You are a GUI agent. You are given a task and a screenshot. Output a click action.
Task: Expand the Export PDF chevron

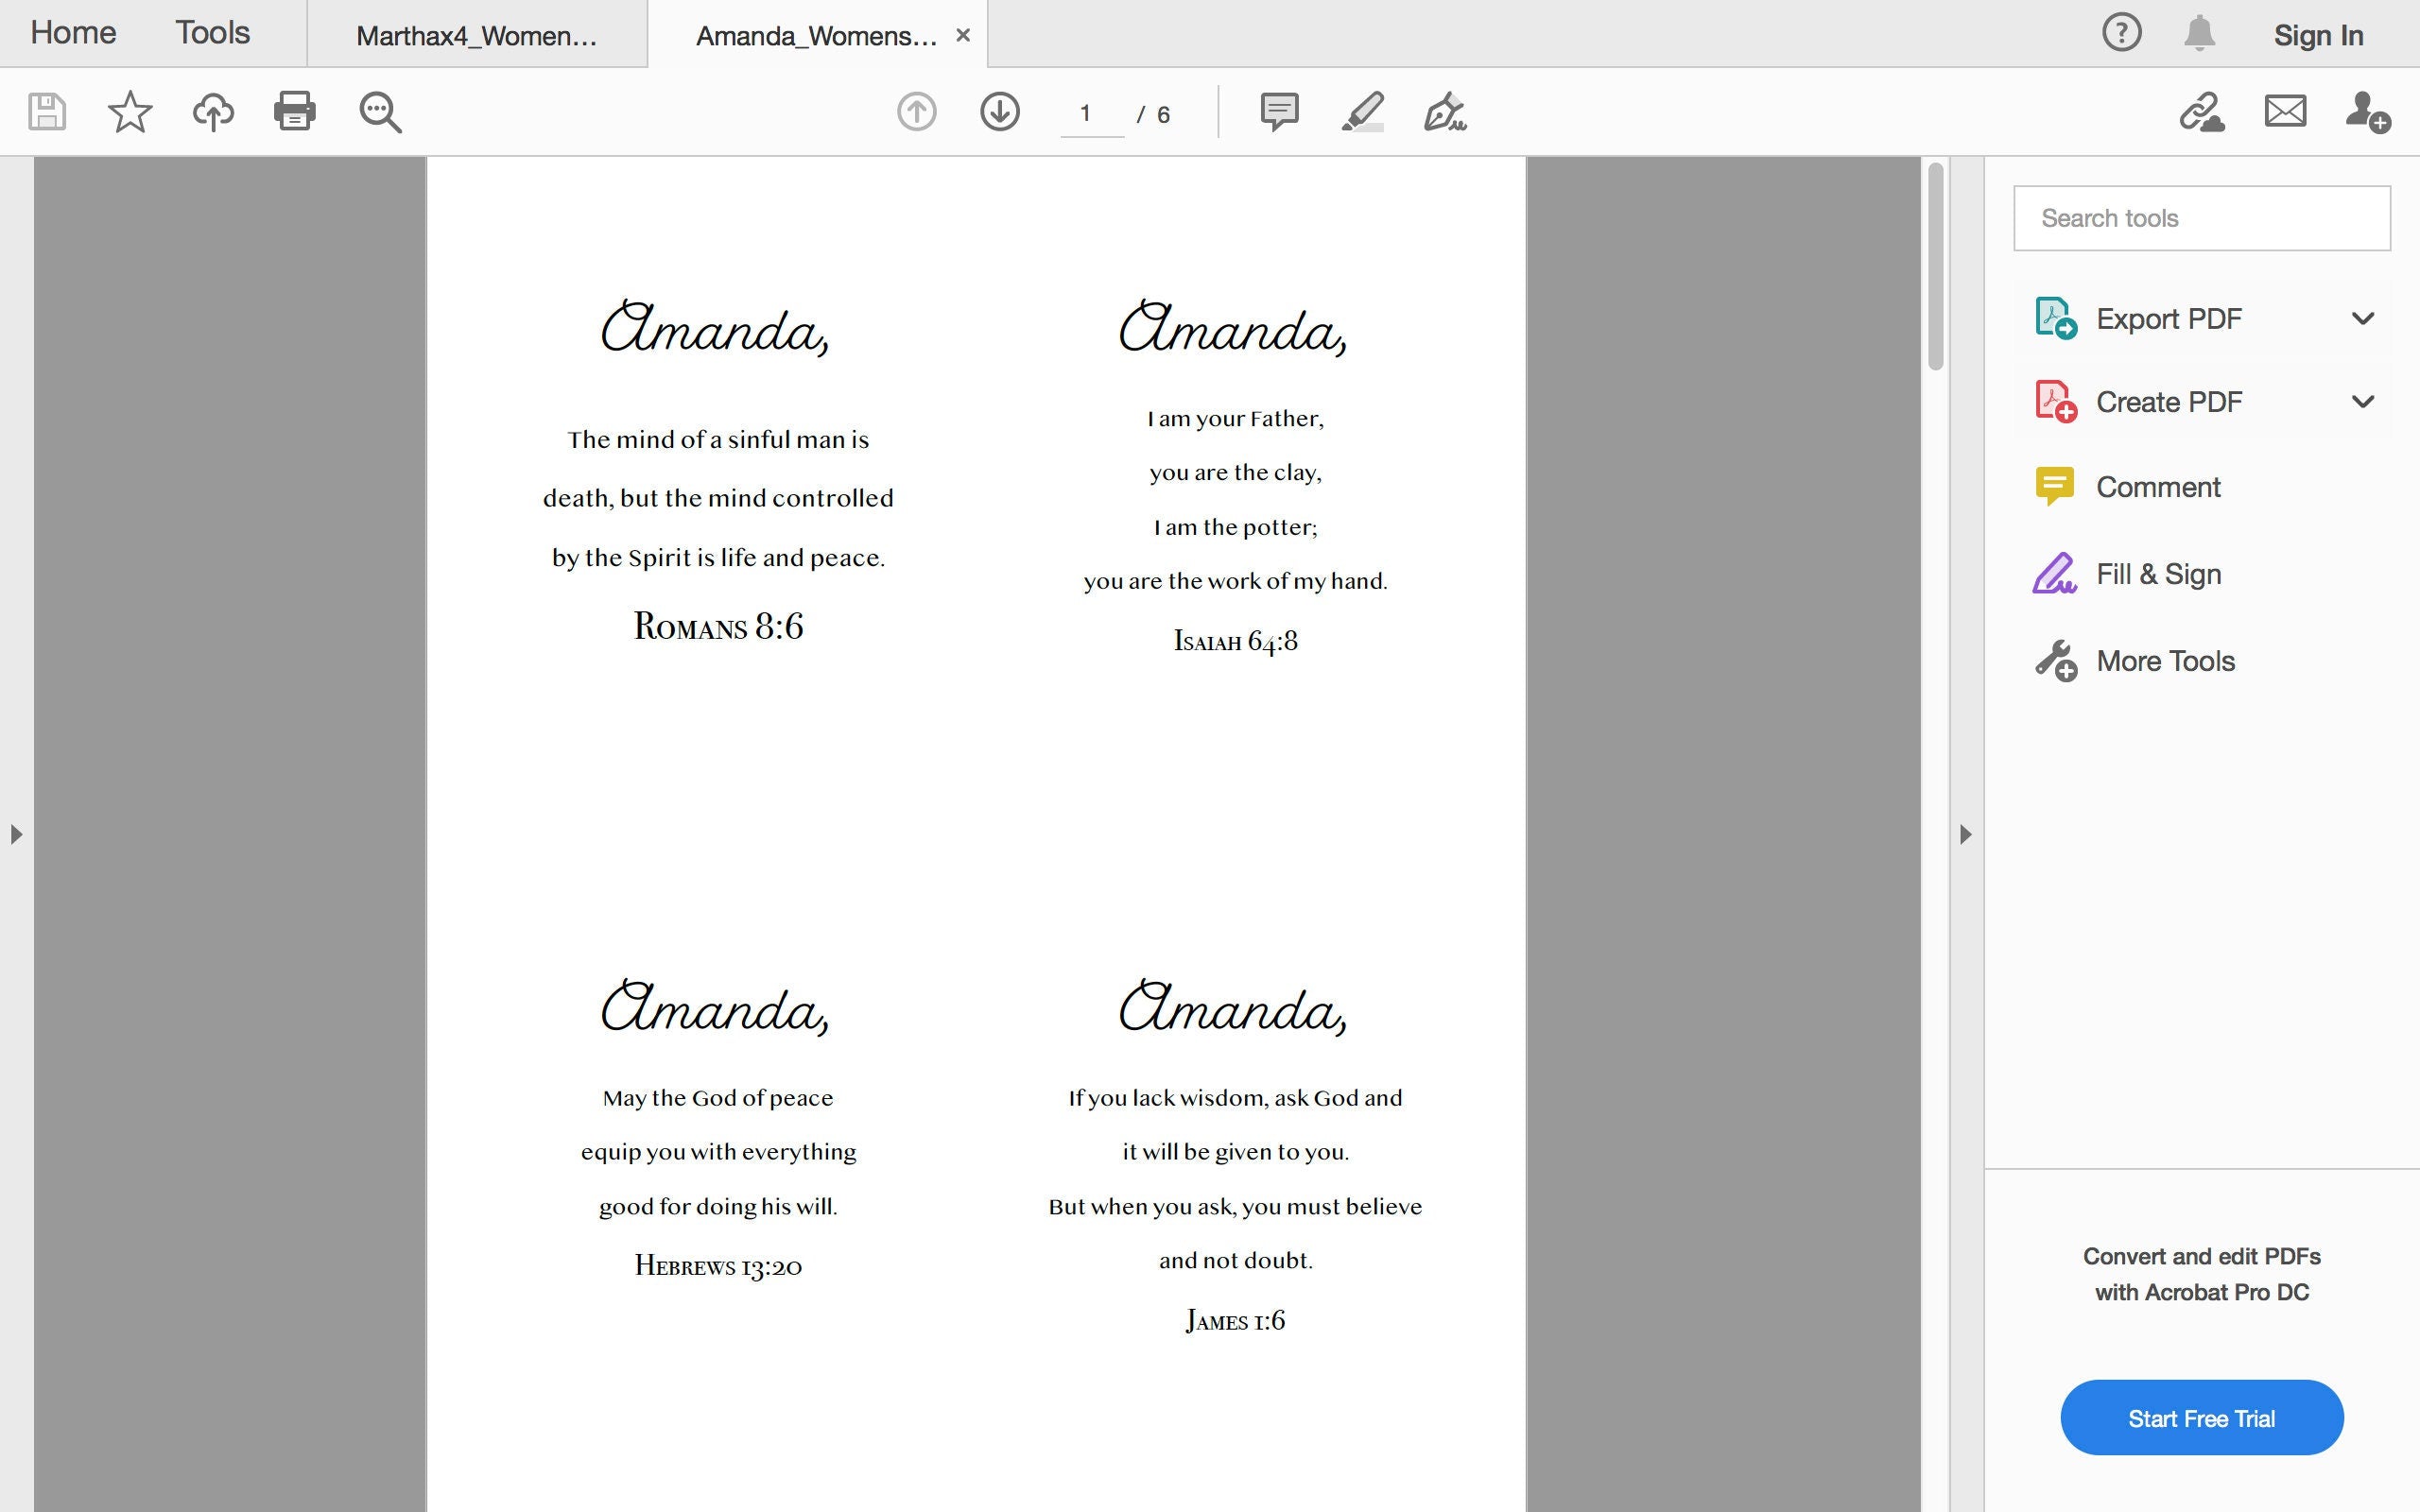[x=2363, y=319]
